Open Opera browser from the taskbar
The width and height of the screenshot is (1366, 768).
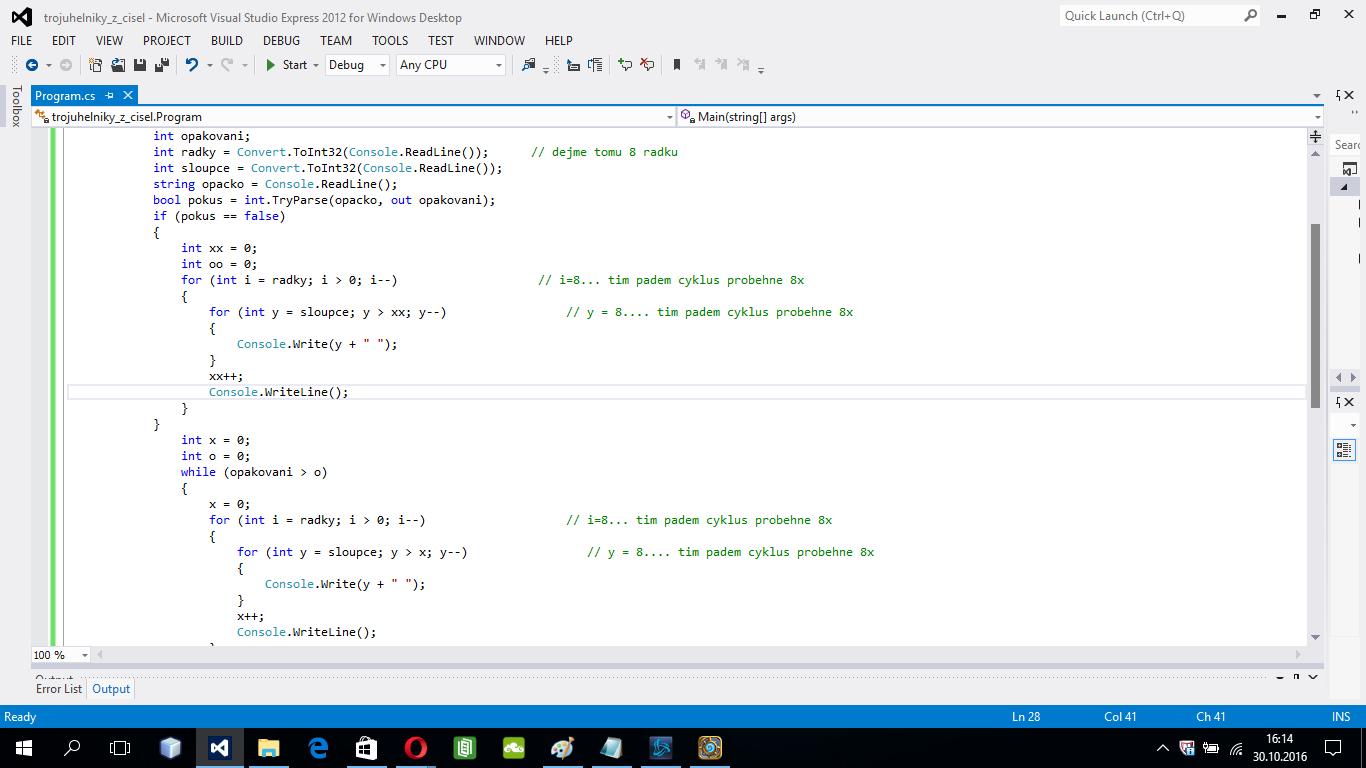tap(416, 747)
